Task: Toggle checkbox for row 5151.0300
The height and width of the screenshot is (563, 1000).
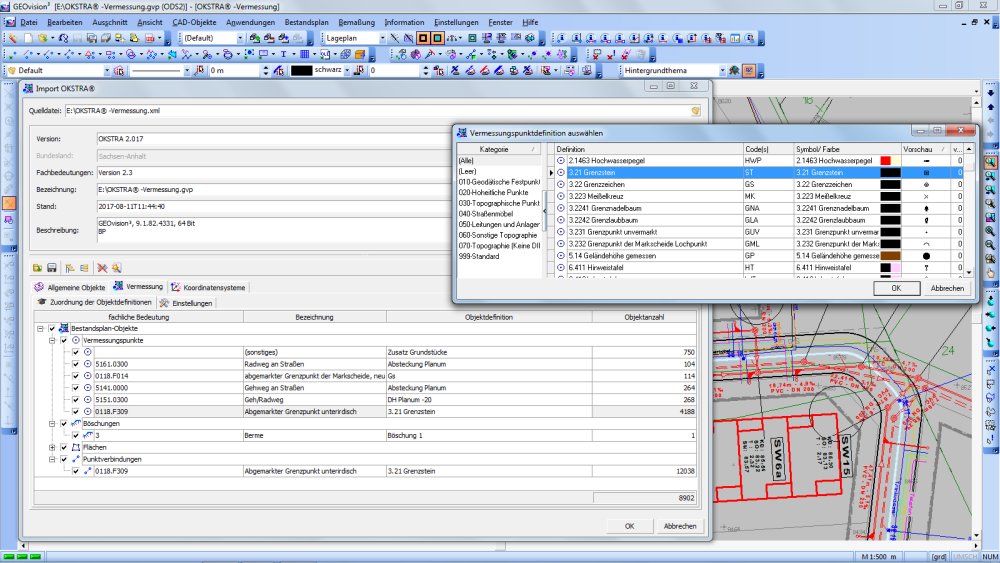Action: pos(76,400)
